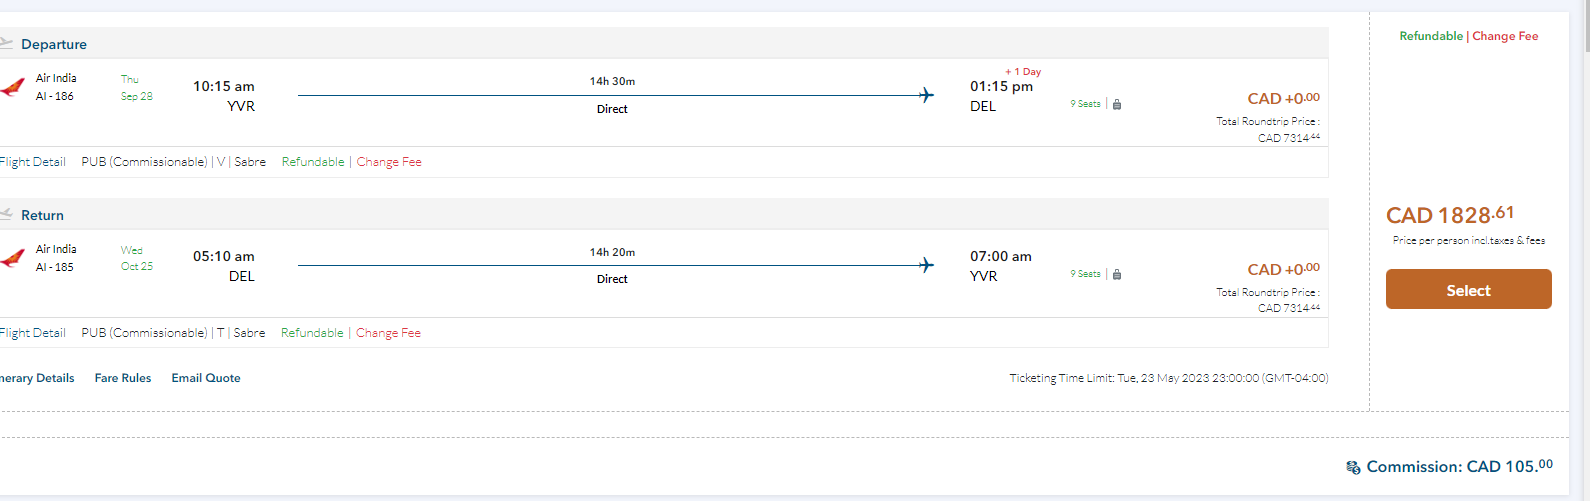The height and width of the screenshot is (501, 1590).
Task: Click the 9 Seats label on the departure flight
Action: 1085,104
